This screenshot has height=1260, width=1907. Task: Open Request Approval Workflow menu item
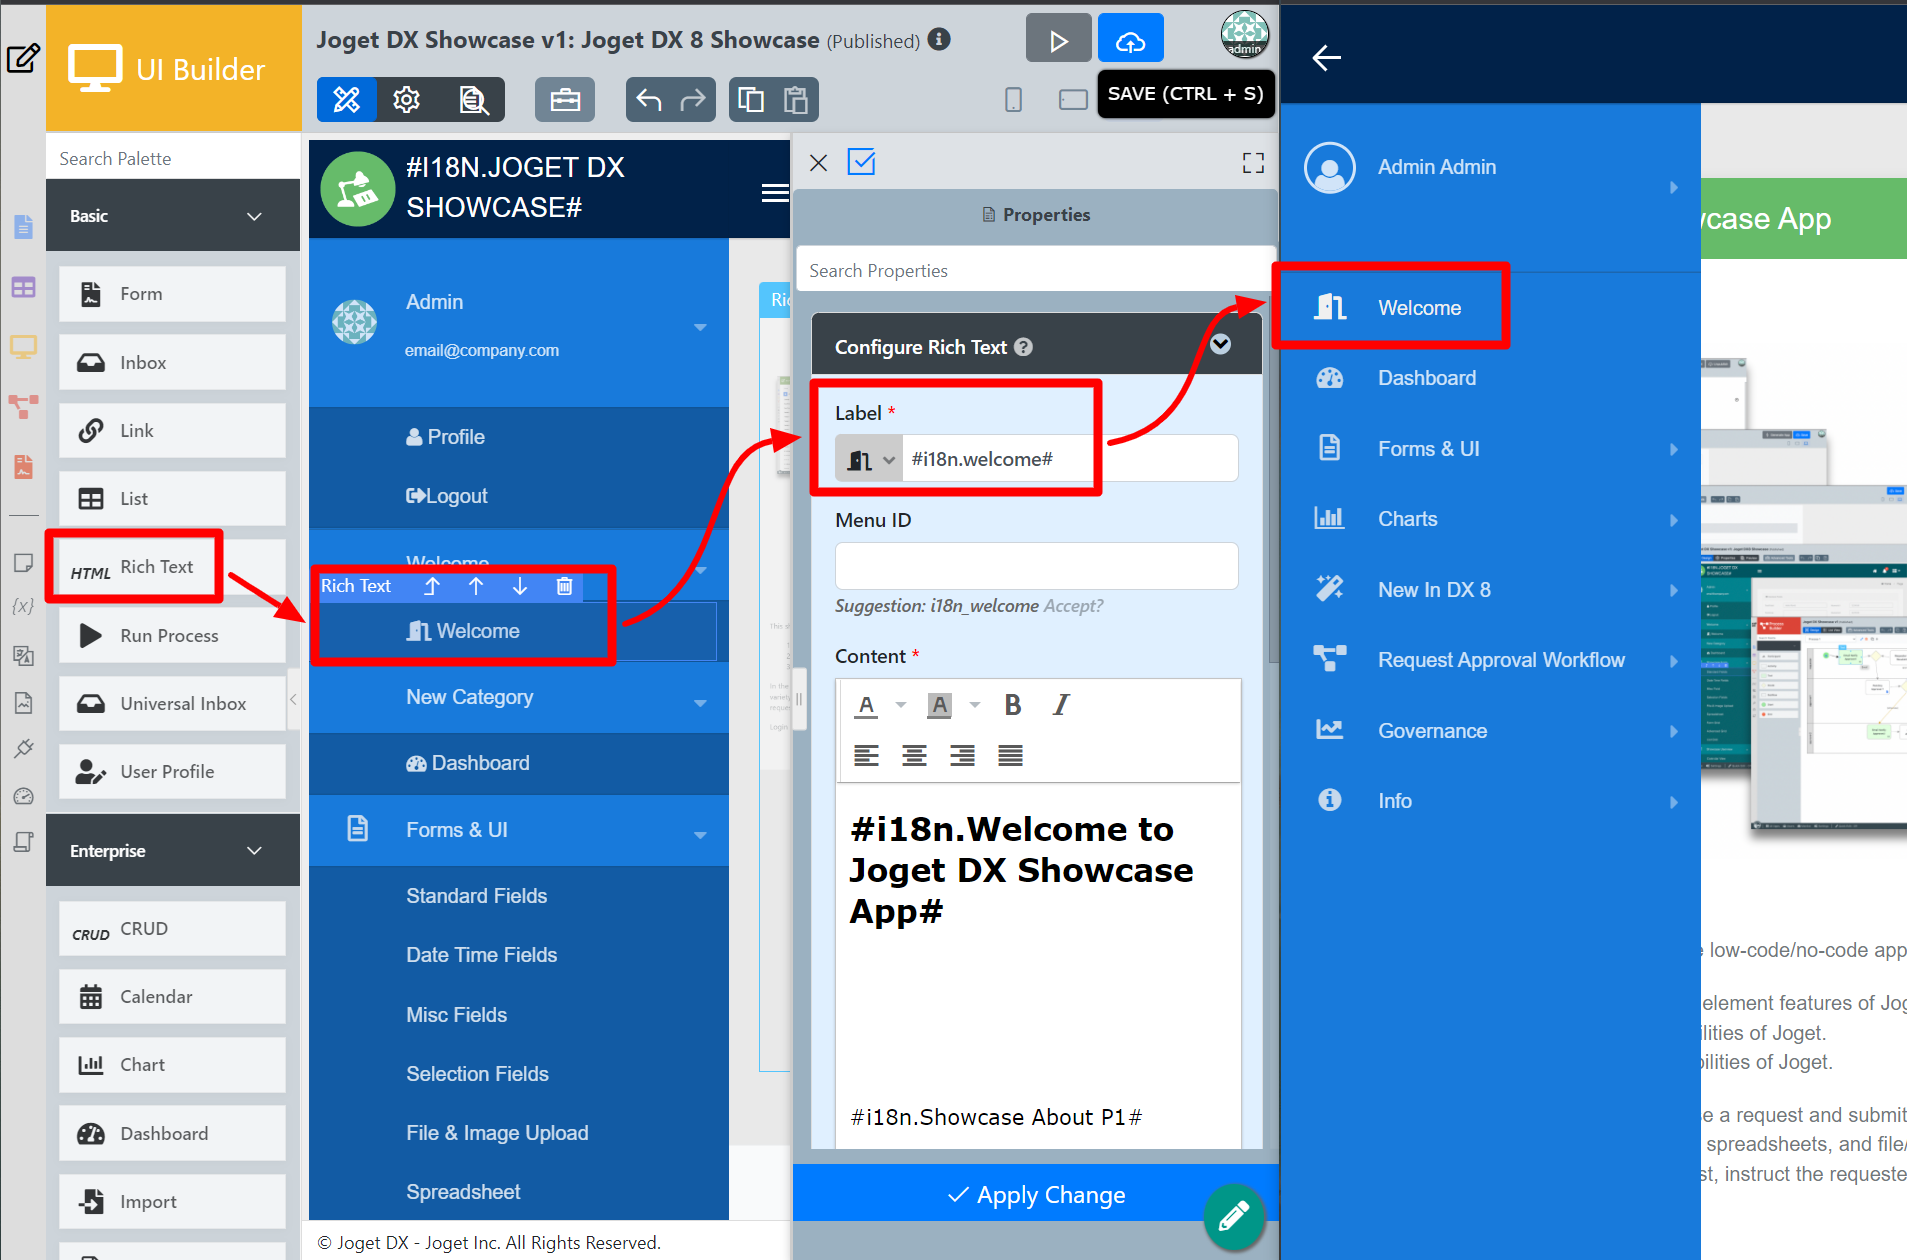[1501, 660]
